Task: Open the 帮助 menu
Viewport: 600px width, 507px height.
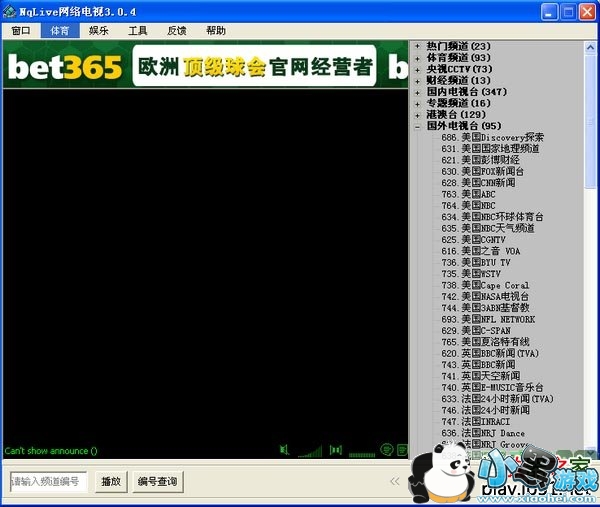Action: click(216, 31)
